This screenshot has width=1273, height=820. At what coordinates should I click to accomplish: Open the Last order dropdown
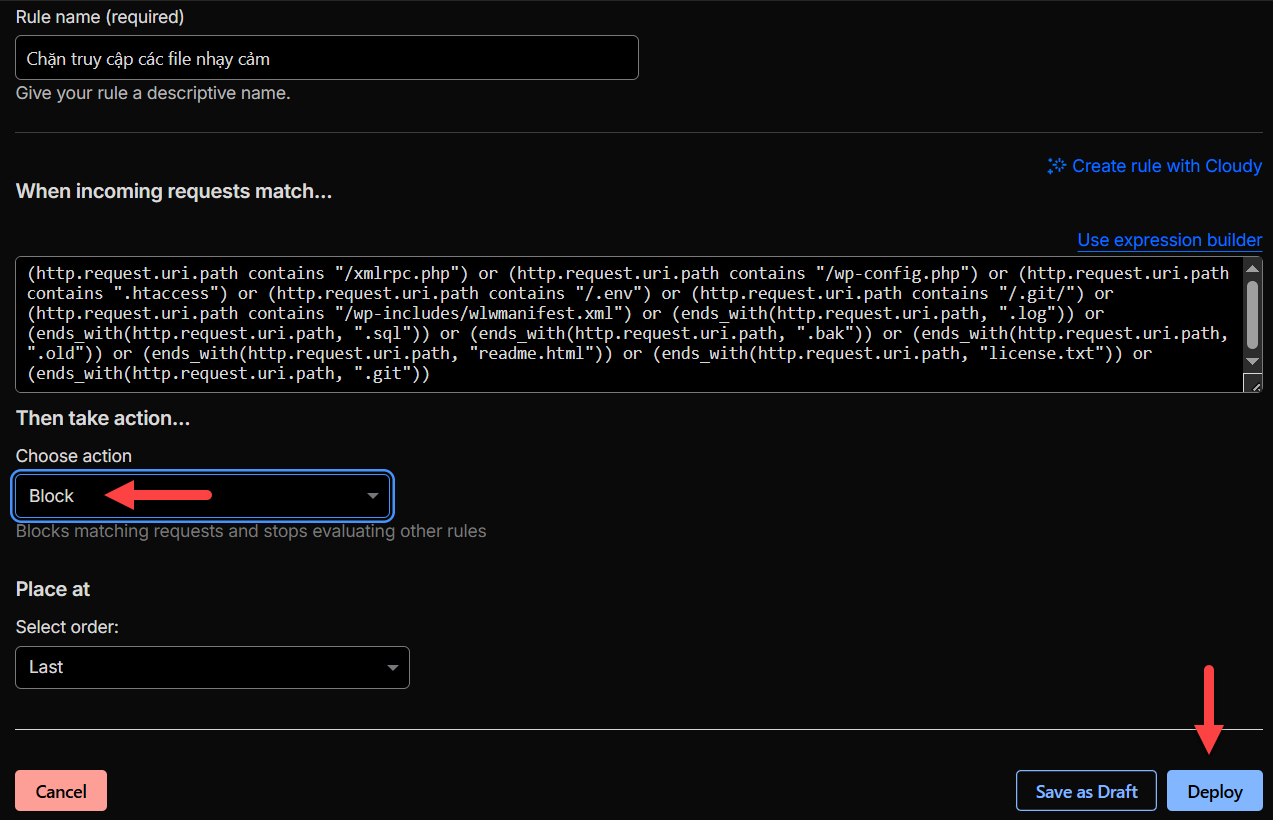tap(212, 668)
